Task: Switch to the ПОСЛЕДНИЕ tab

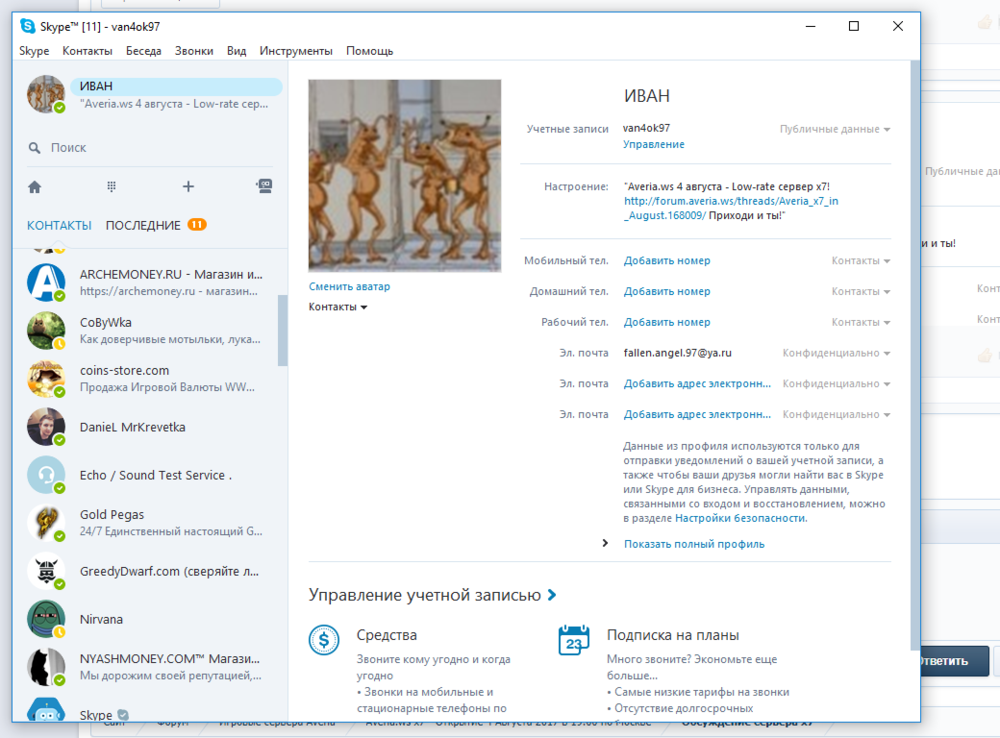Action: pyautogui.click(x=143, y=225)
